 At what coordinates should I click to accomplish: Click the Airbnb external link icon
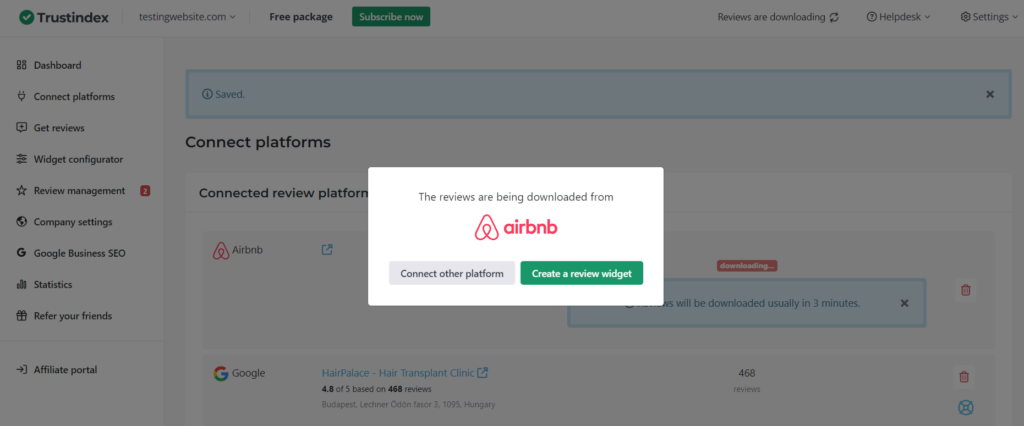pyautogui.click(x=327, y=249)
